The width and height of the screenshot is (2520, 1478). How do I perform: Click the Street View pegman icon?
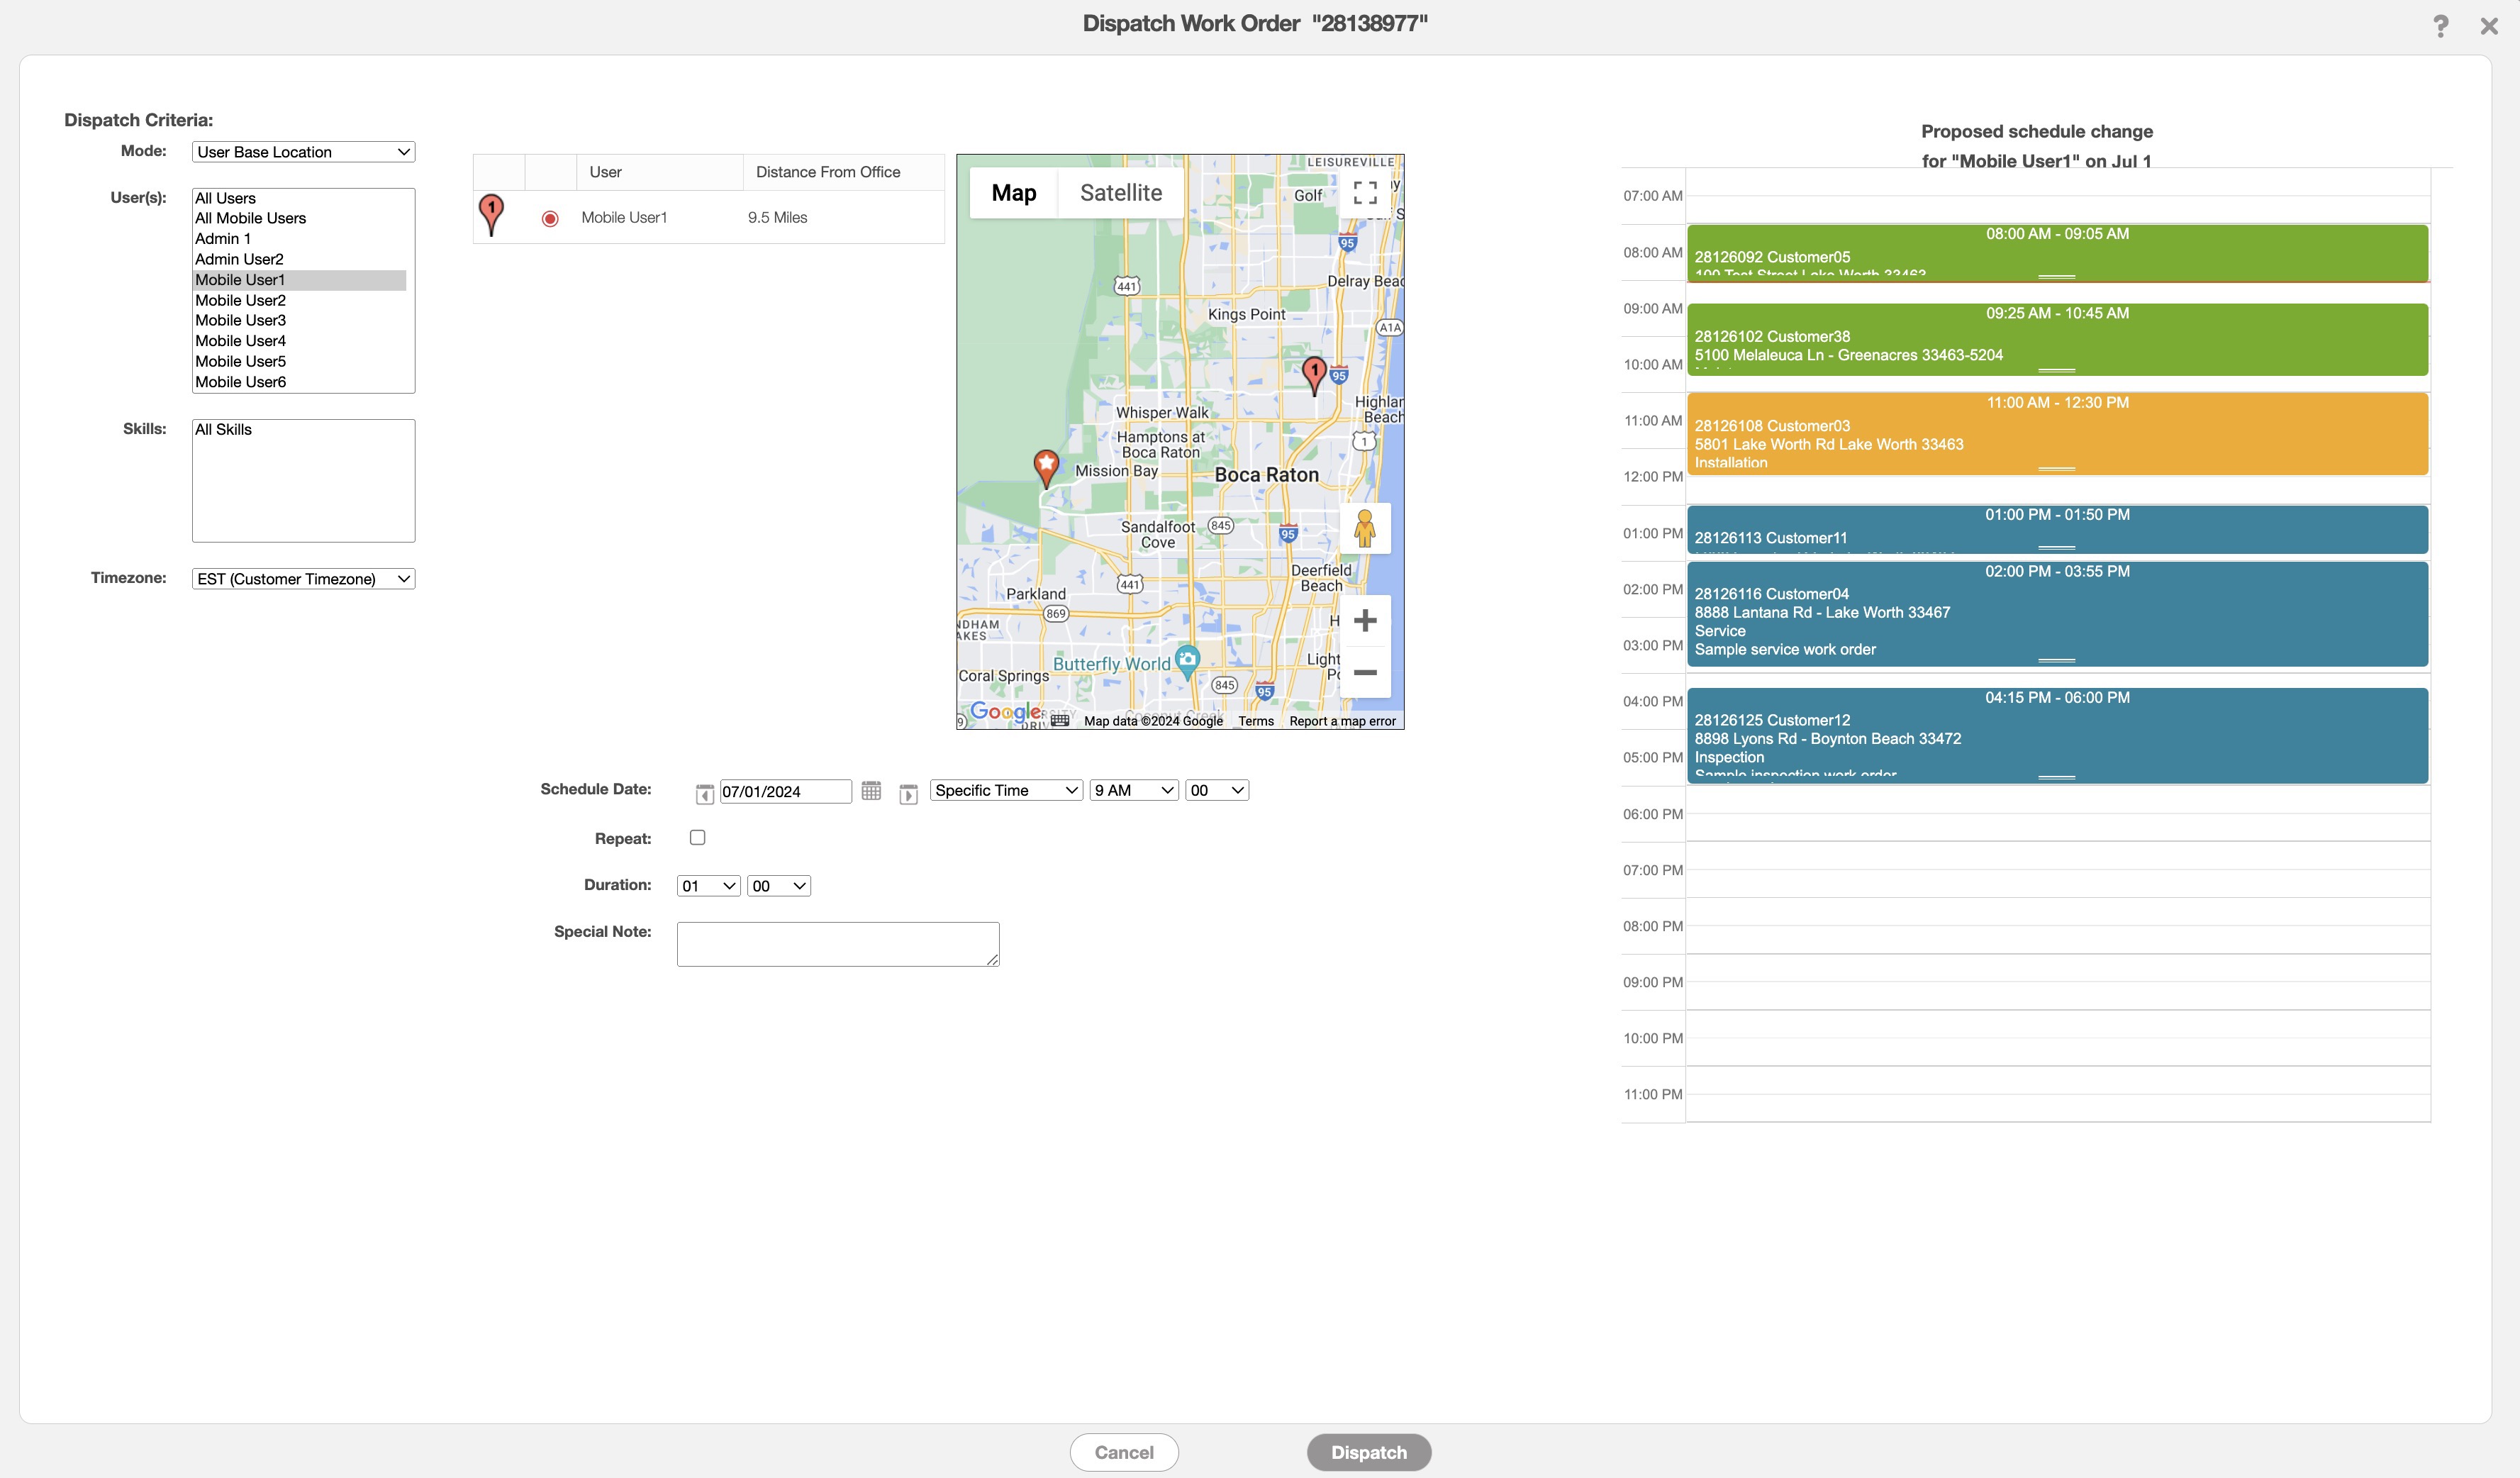click(x=1365, y=528)
